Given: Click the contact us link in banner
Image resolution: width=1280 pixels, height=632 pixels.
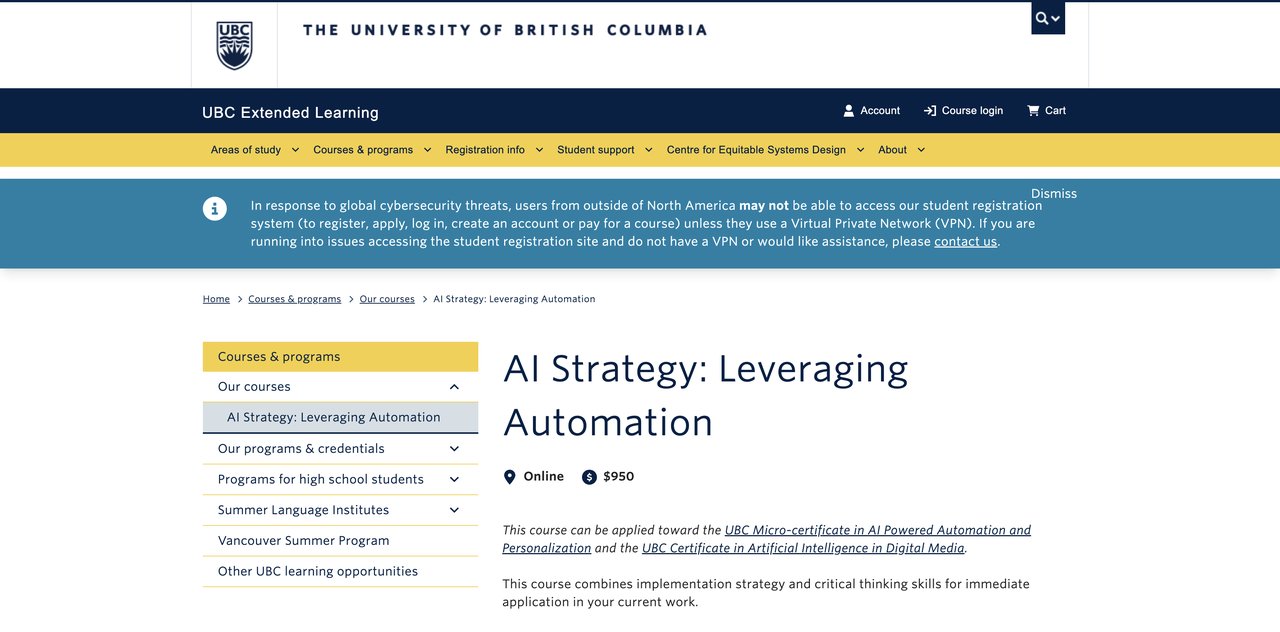Looking at the screenshot, I should [x=965, y=241].
